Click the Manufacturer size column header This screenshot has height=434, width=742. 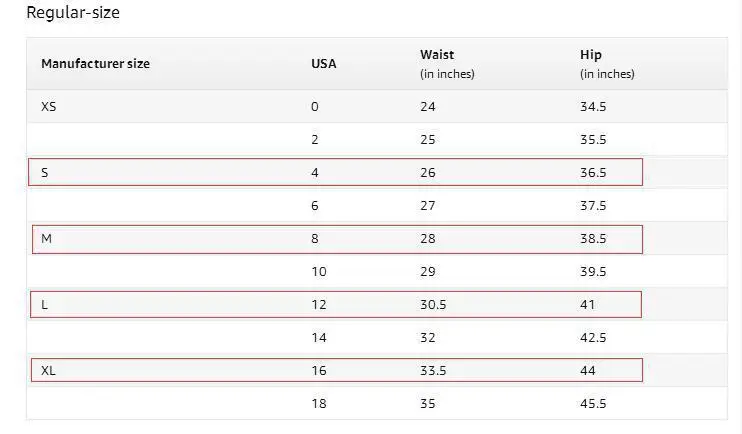pyautogui.click(x=95, y=63)
